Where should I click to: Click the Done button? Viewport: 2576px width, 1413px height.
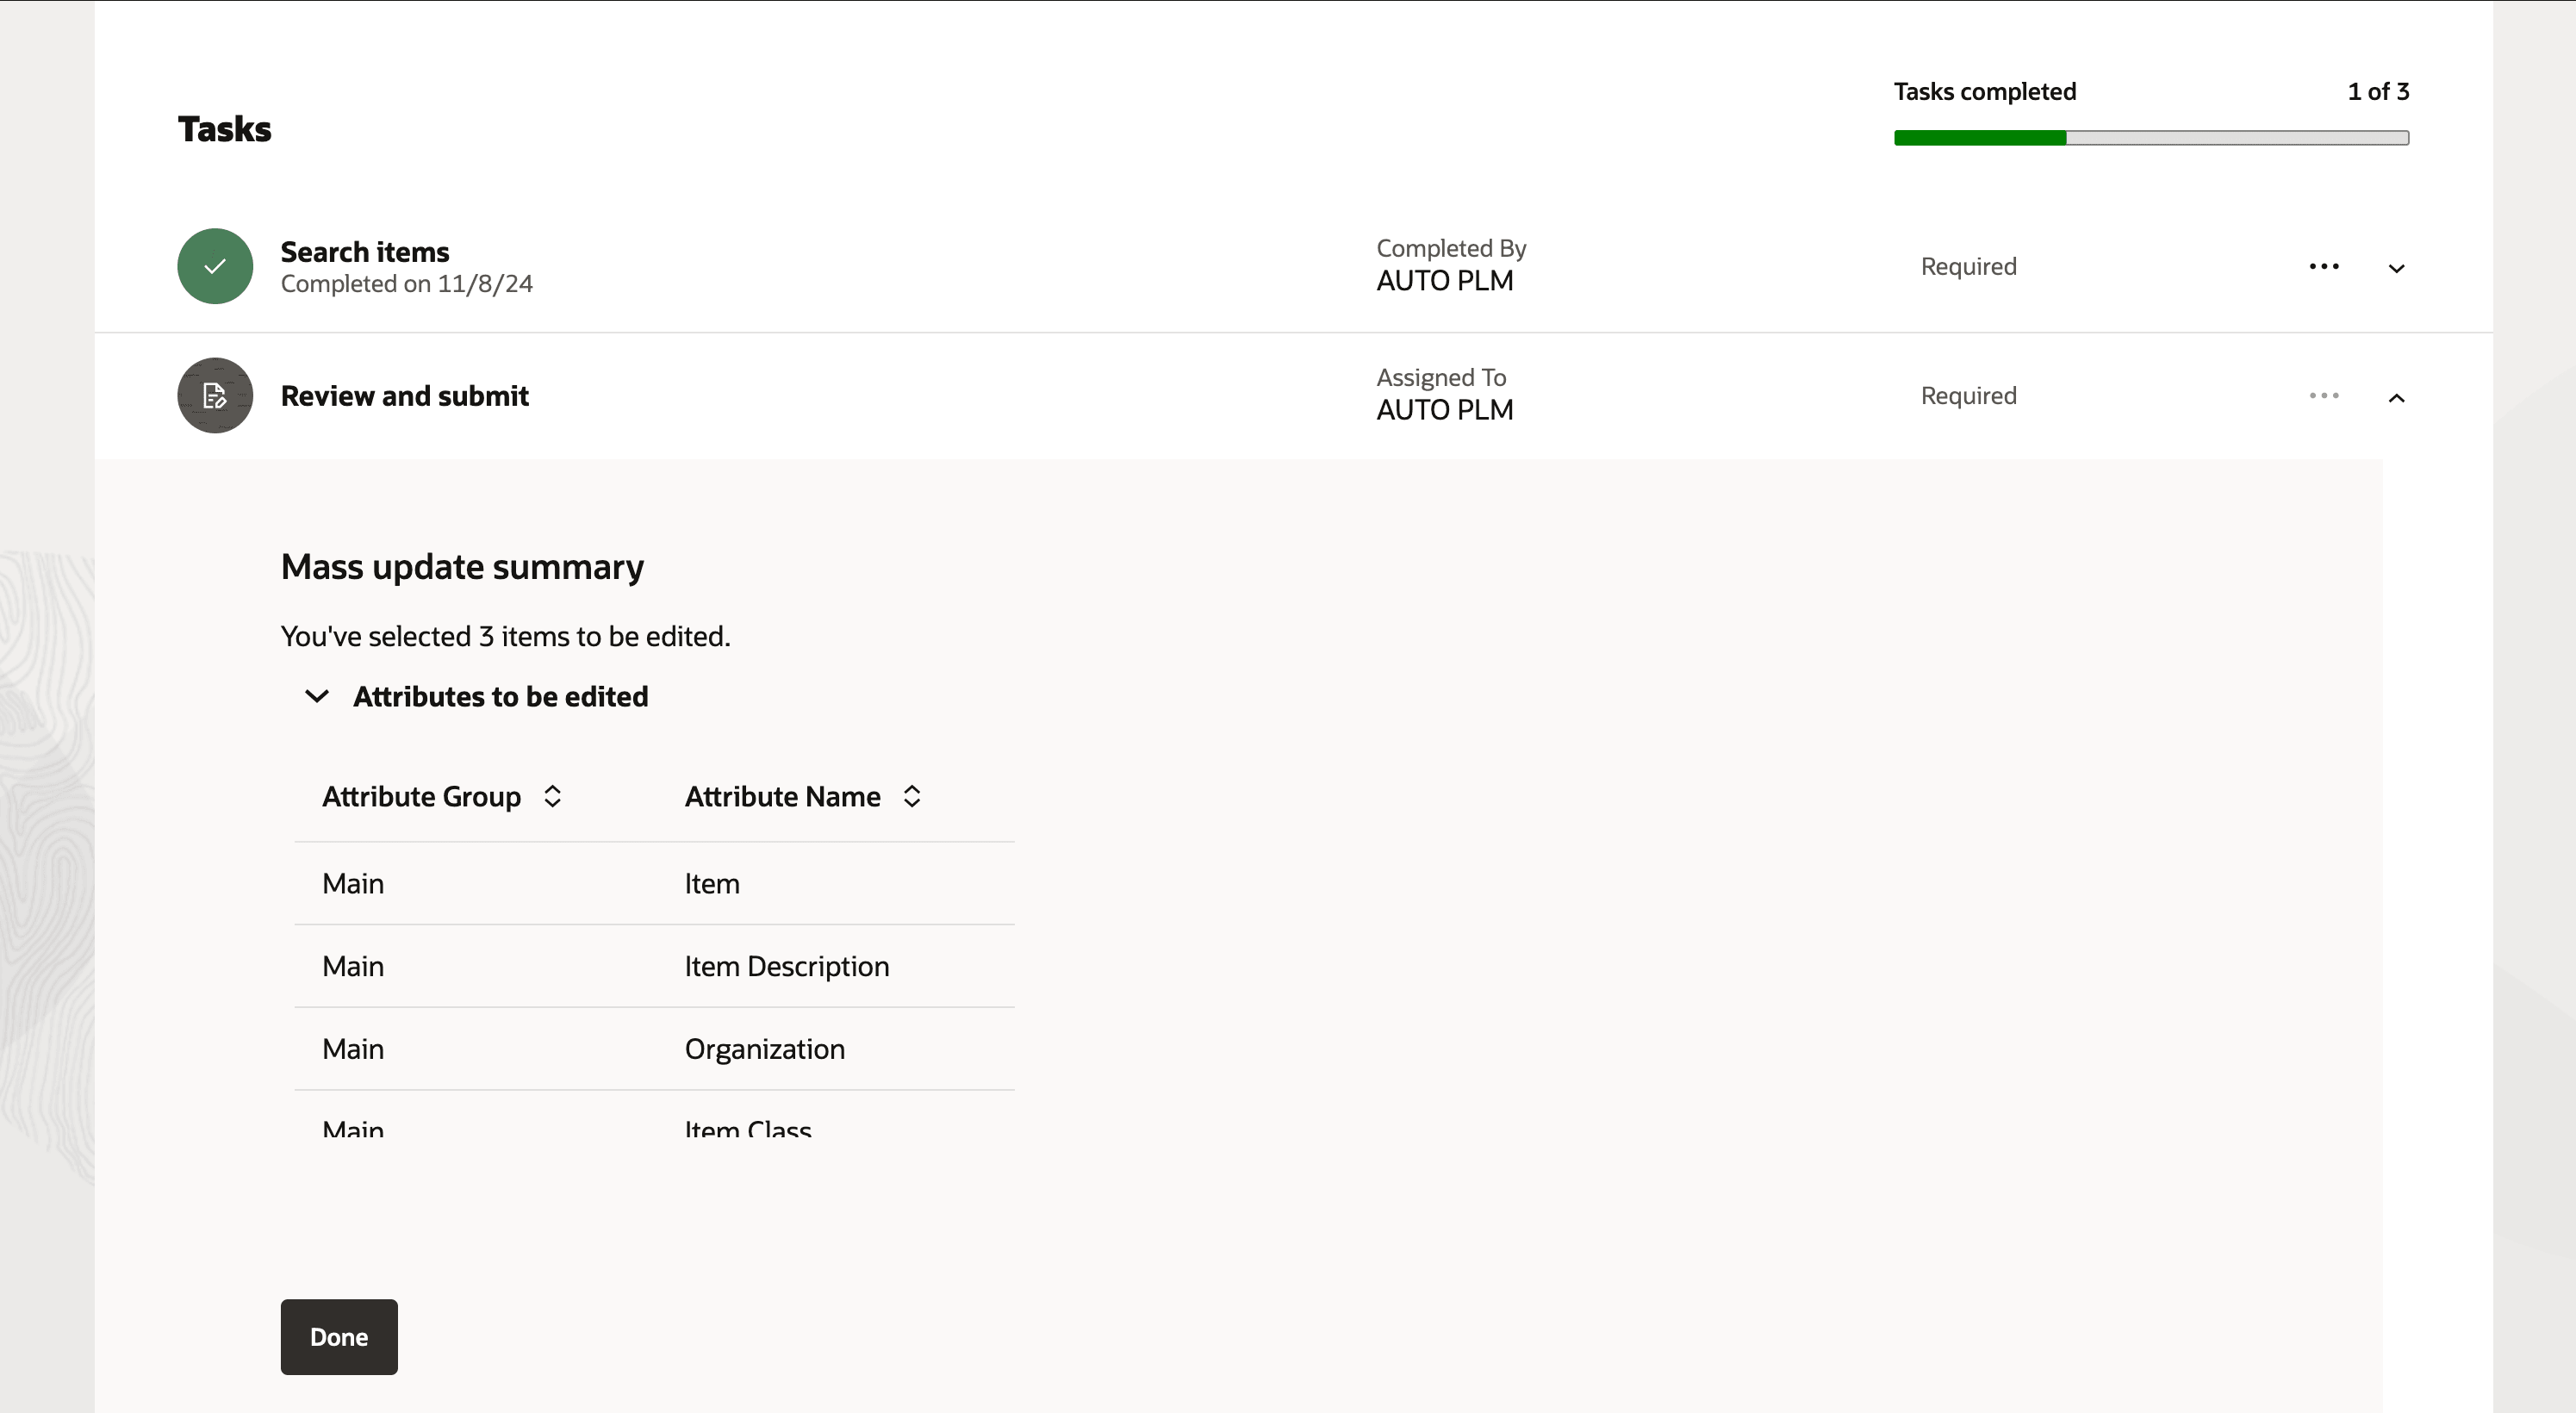coord(339,1337)
